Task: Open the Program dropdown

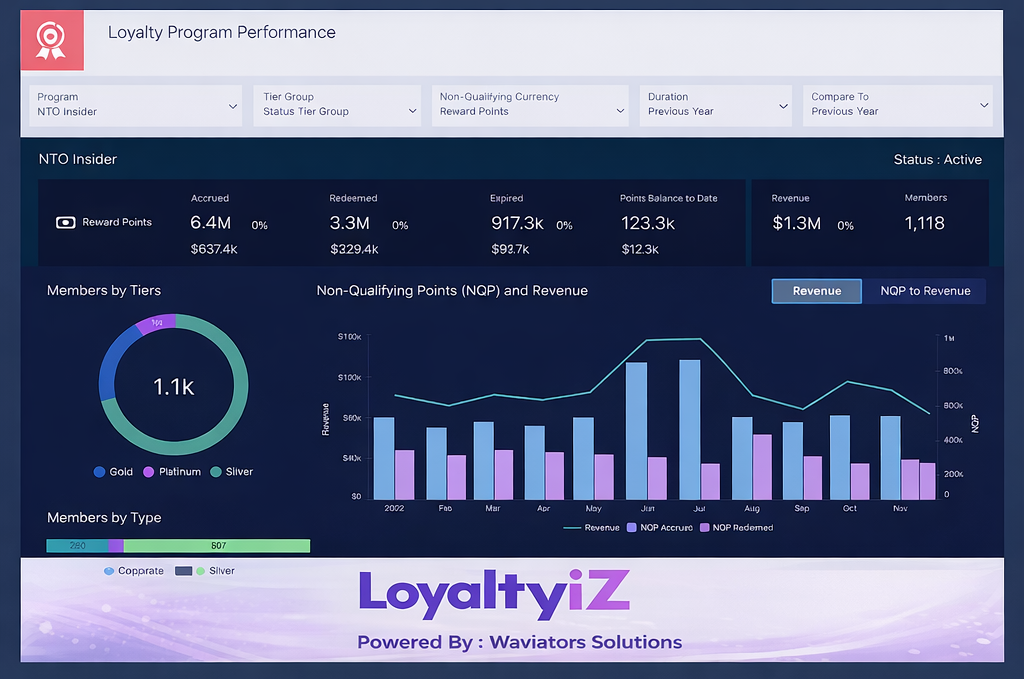Action: click(135, 105)
